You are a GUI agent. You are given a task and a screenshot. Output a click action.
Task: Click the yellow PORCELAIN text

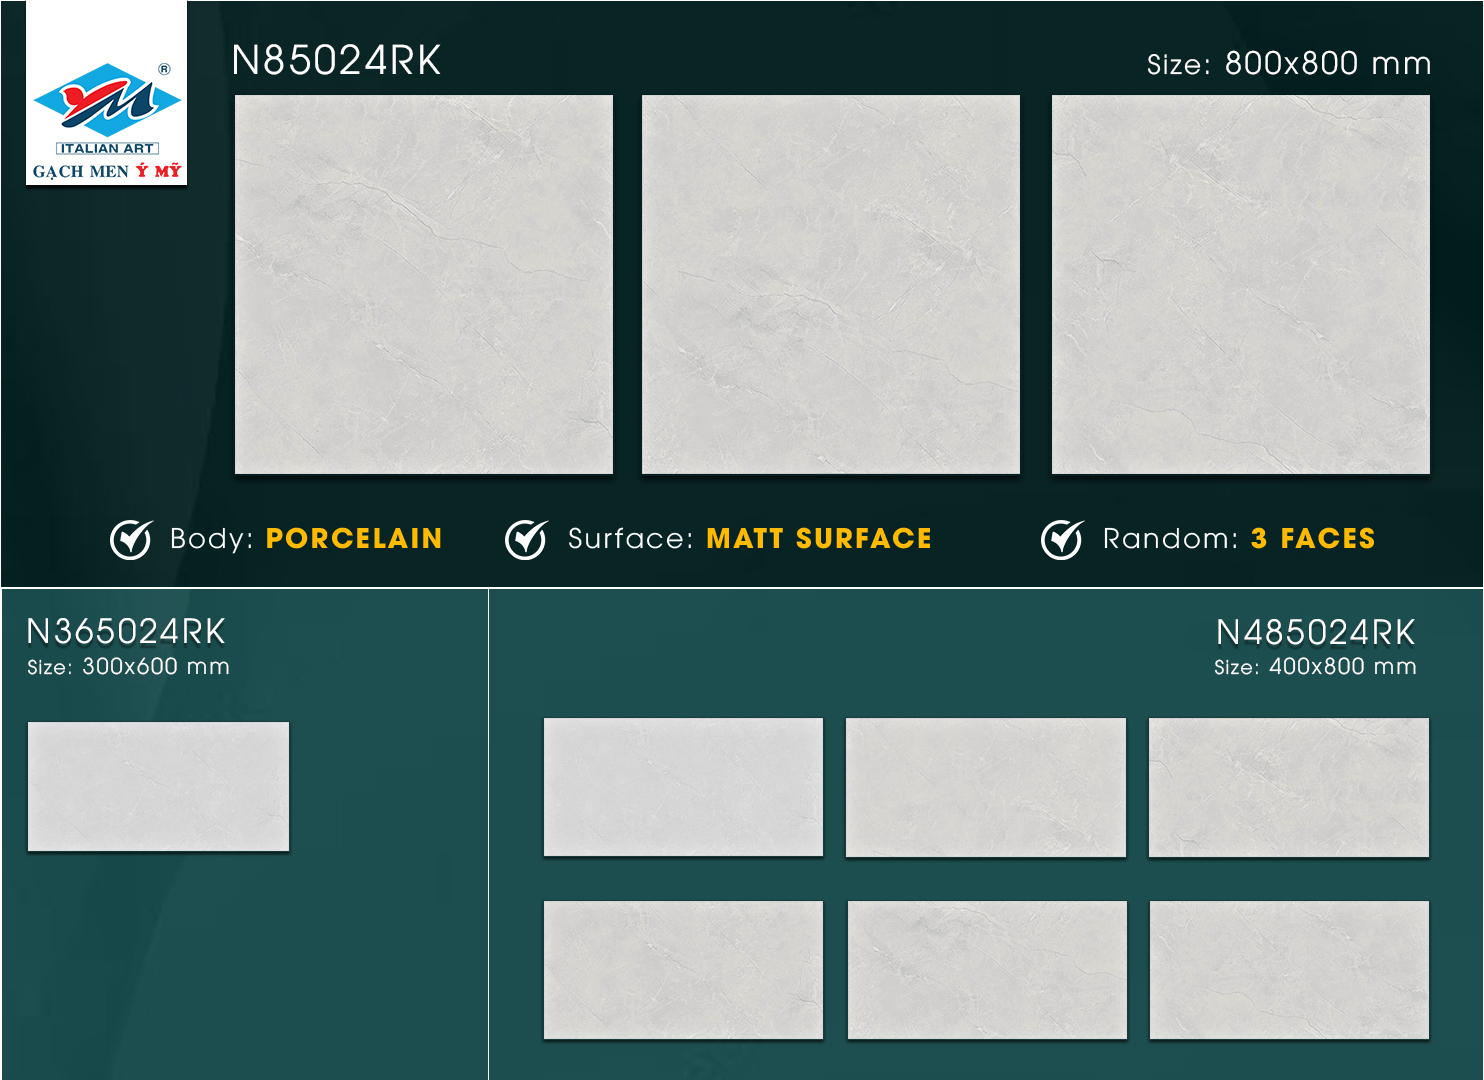(354, 539)
